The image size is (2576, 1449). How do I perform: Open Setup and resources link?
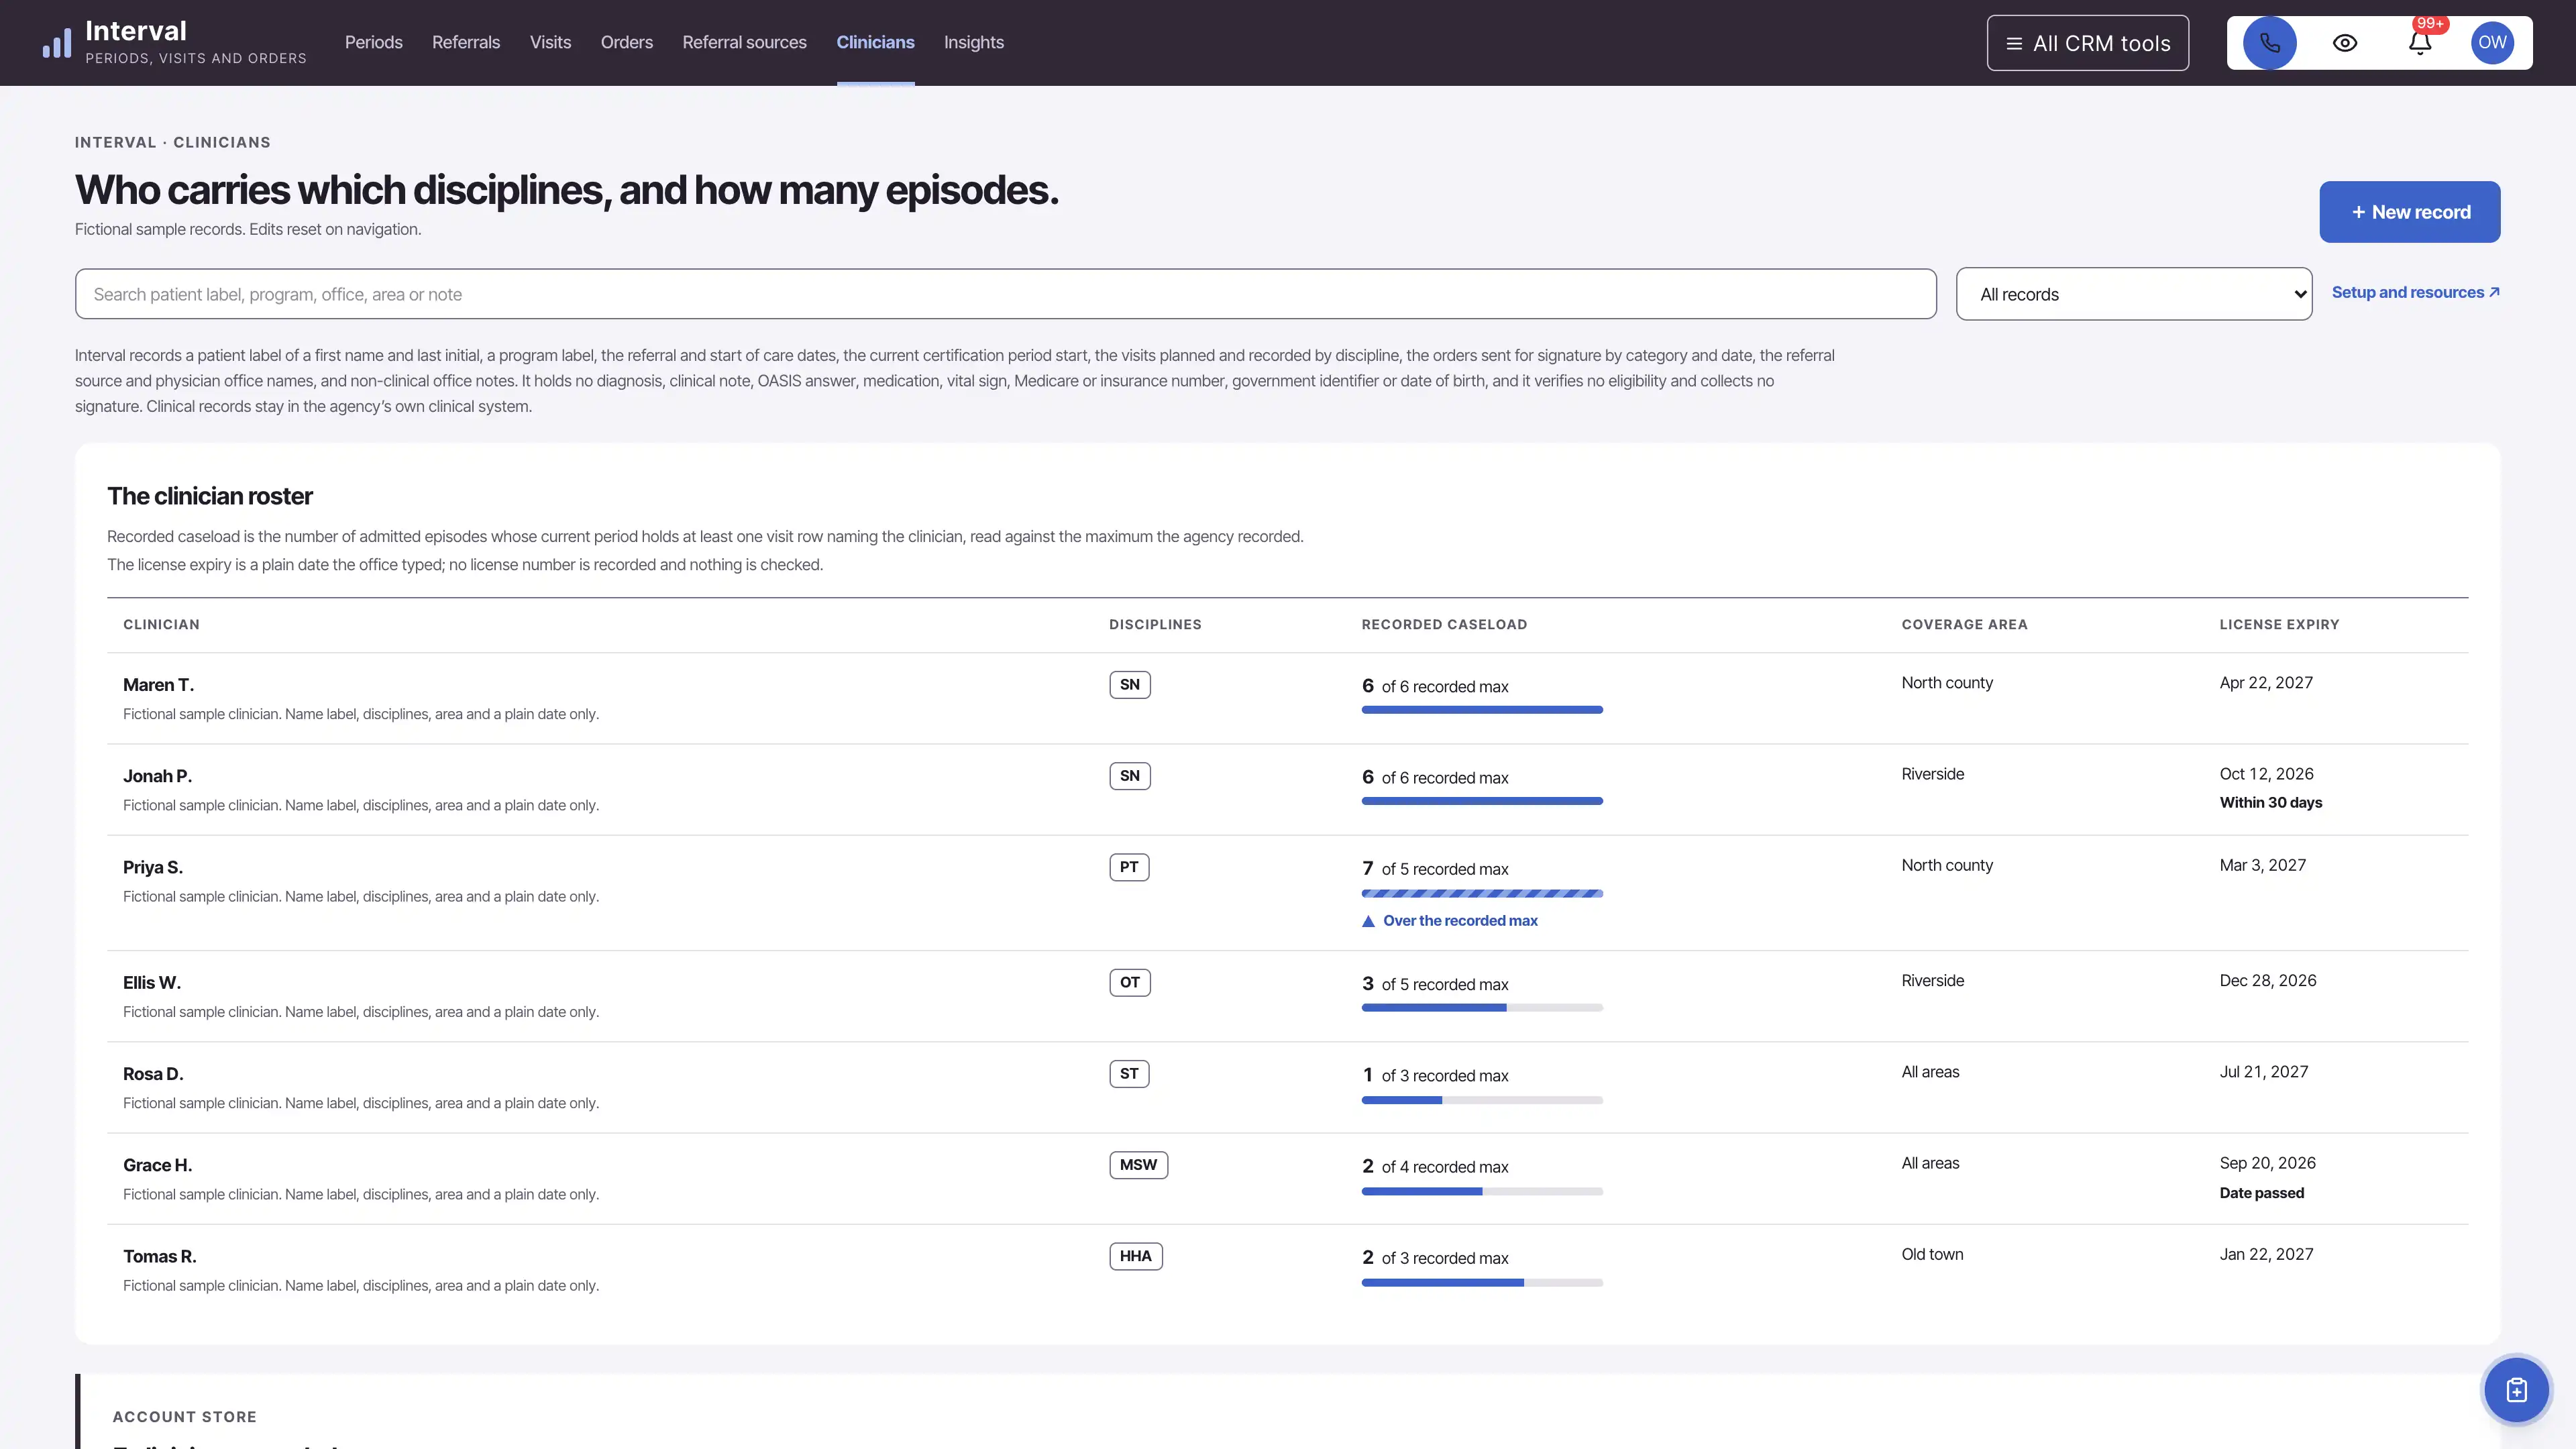(2416, 292)
